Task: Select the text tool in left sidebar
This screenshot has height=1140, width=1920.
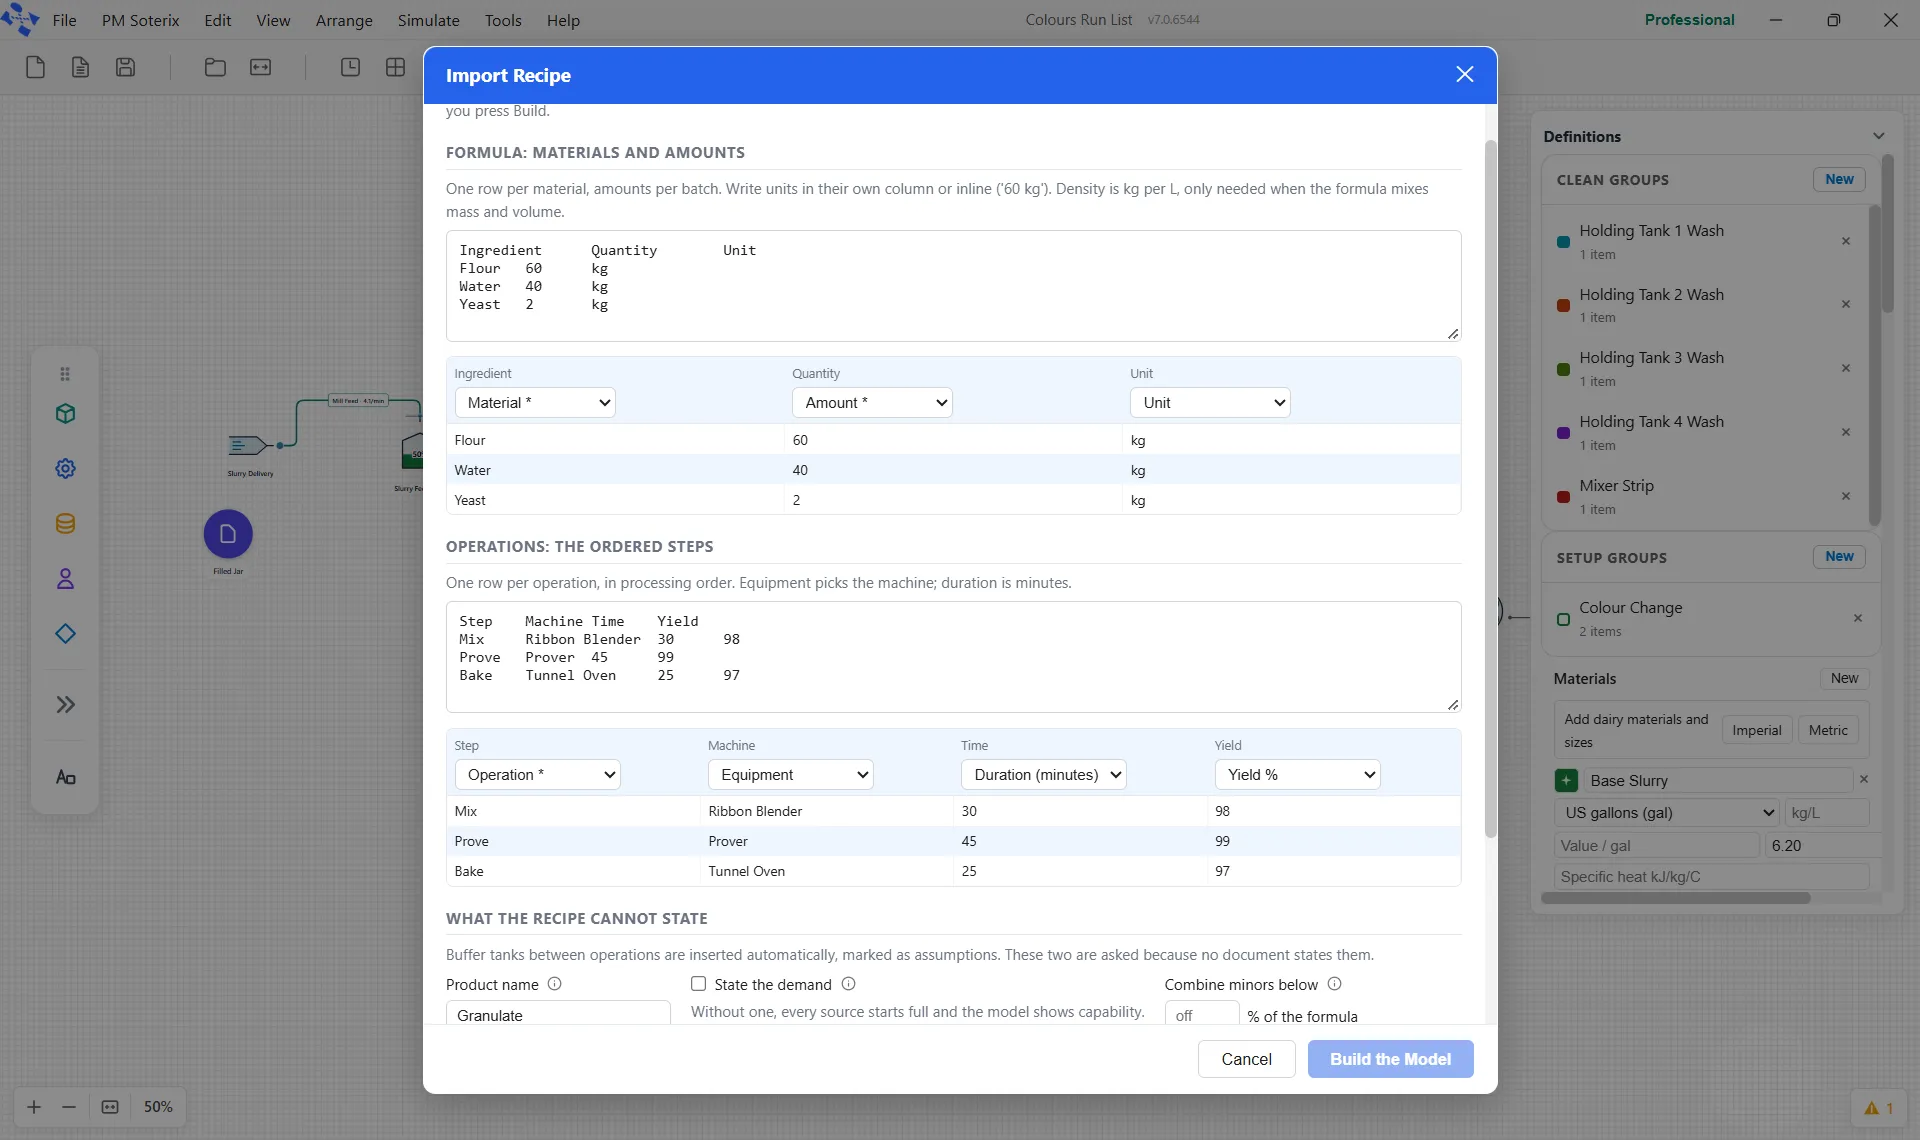Action: point(65,777)
